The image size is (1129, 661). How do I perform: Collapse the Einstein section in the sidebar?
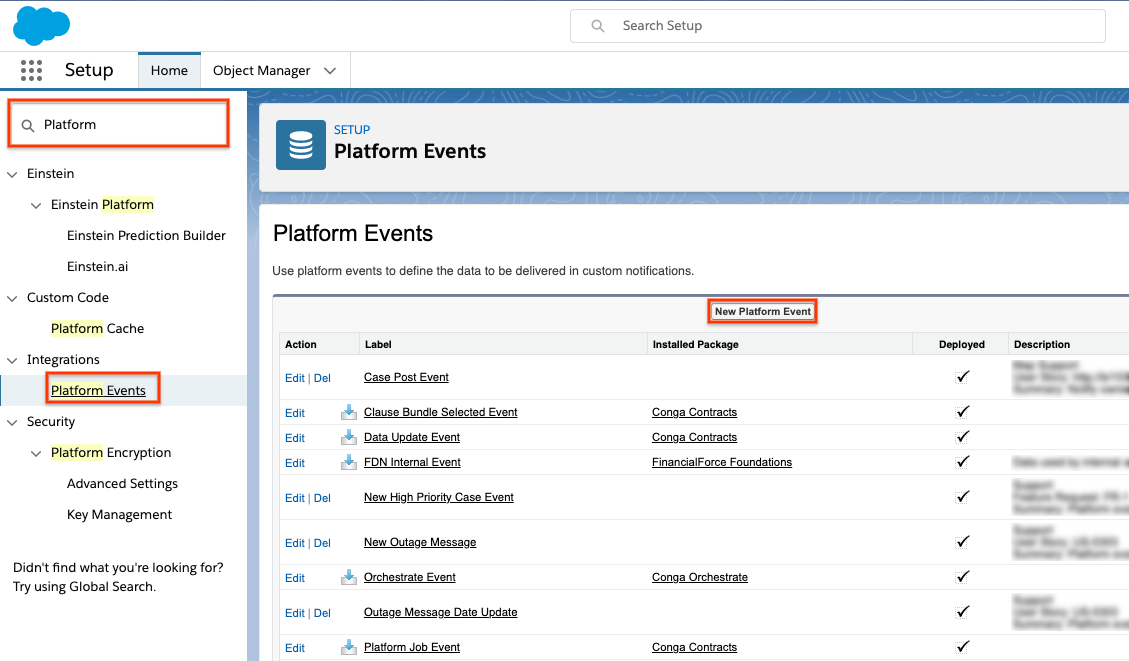12,173
